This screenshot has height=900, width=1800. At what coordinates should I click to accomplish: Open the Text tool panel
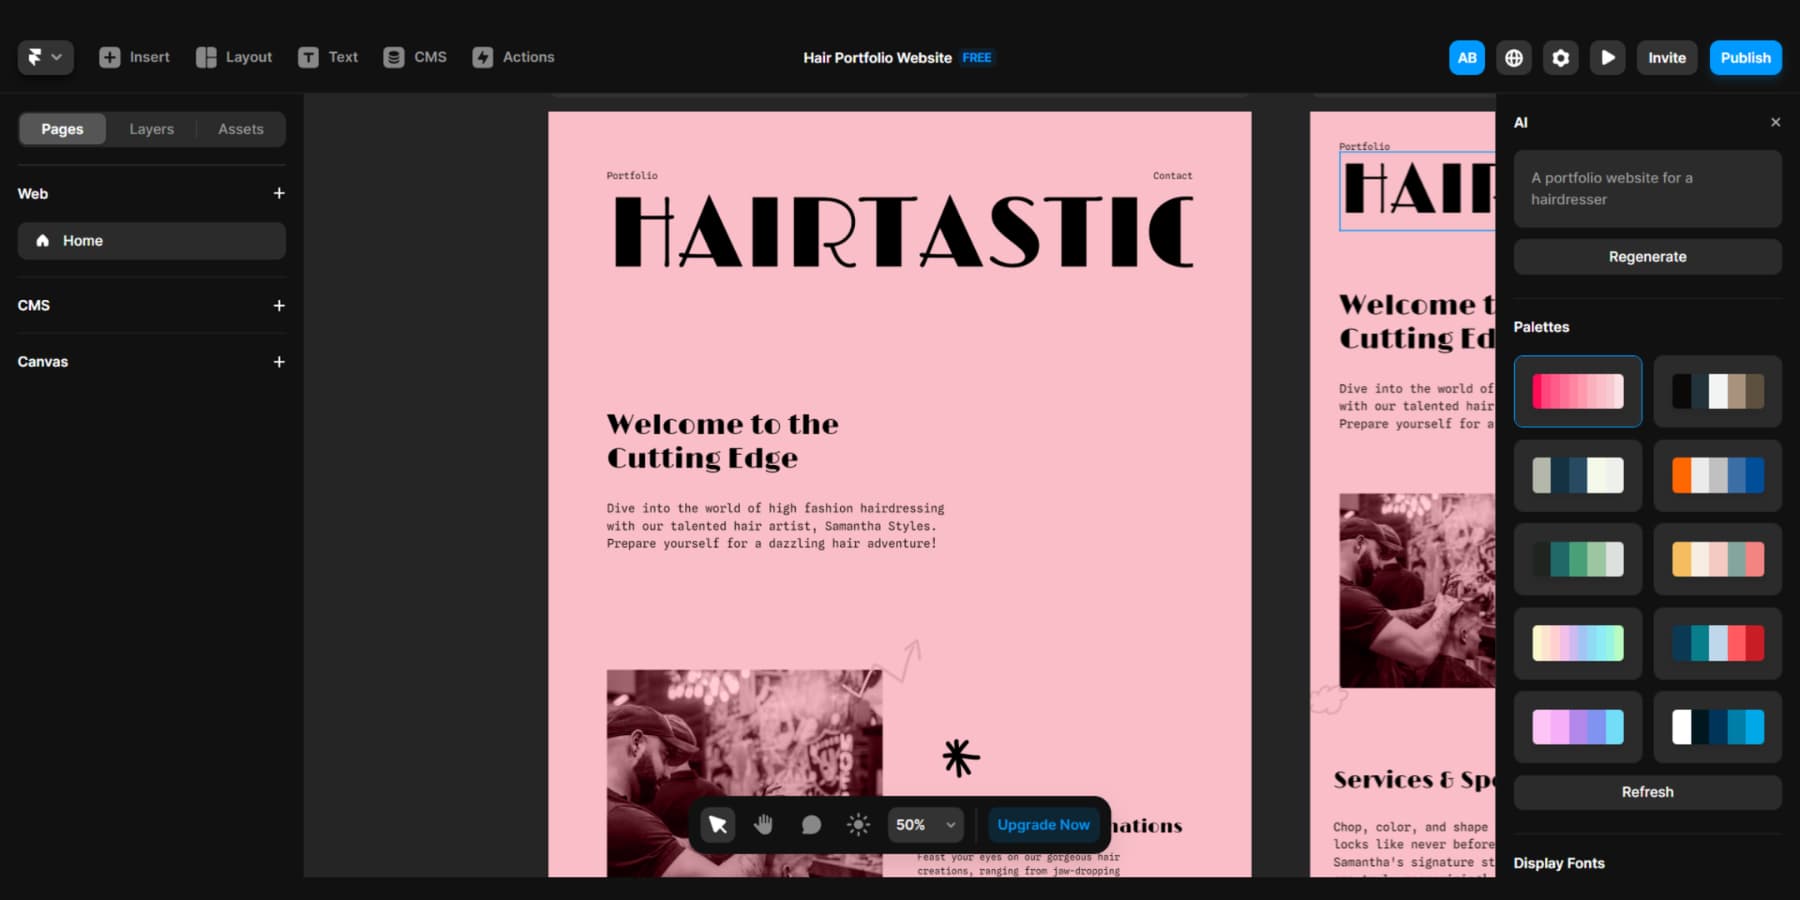coord(328,57)
